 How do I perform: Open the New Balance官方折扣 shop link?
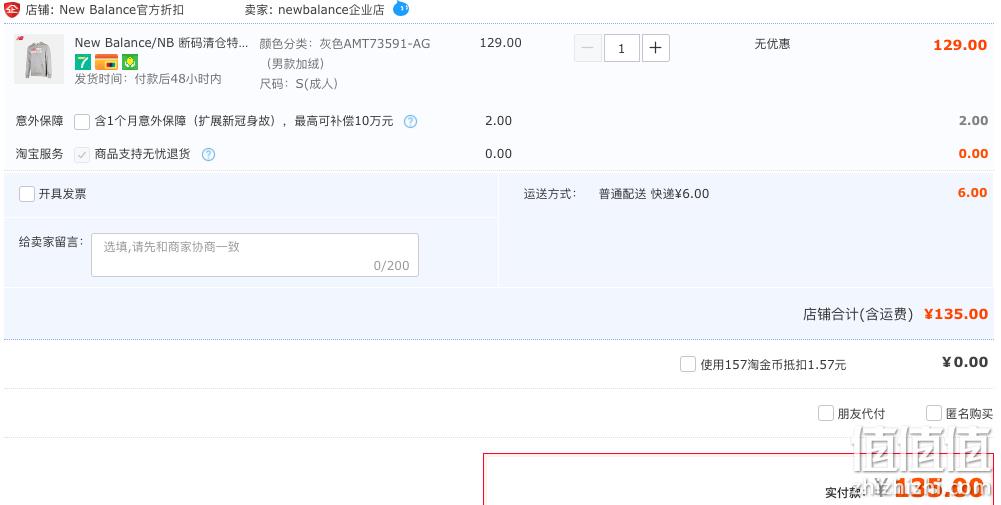pyautogui.click(x=121, y=10)
